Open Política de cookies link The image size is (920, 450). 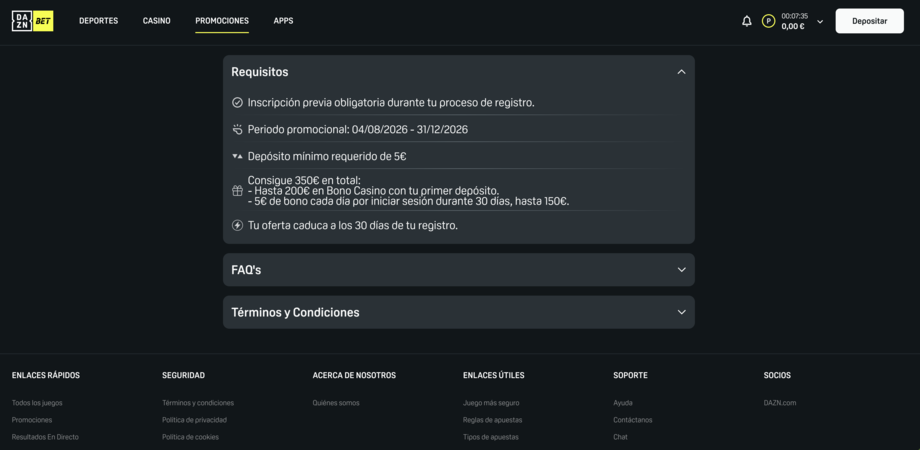point(190,437)
